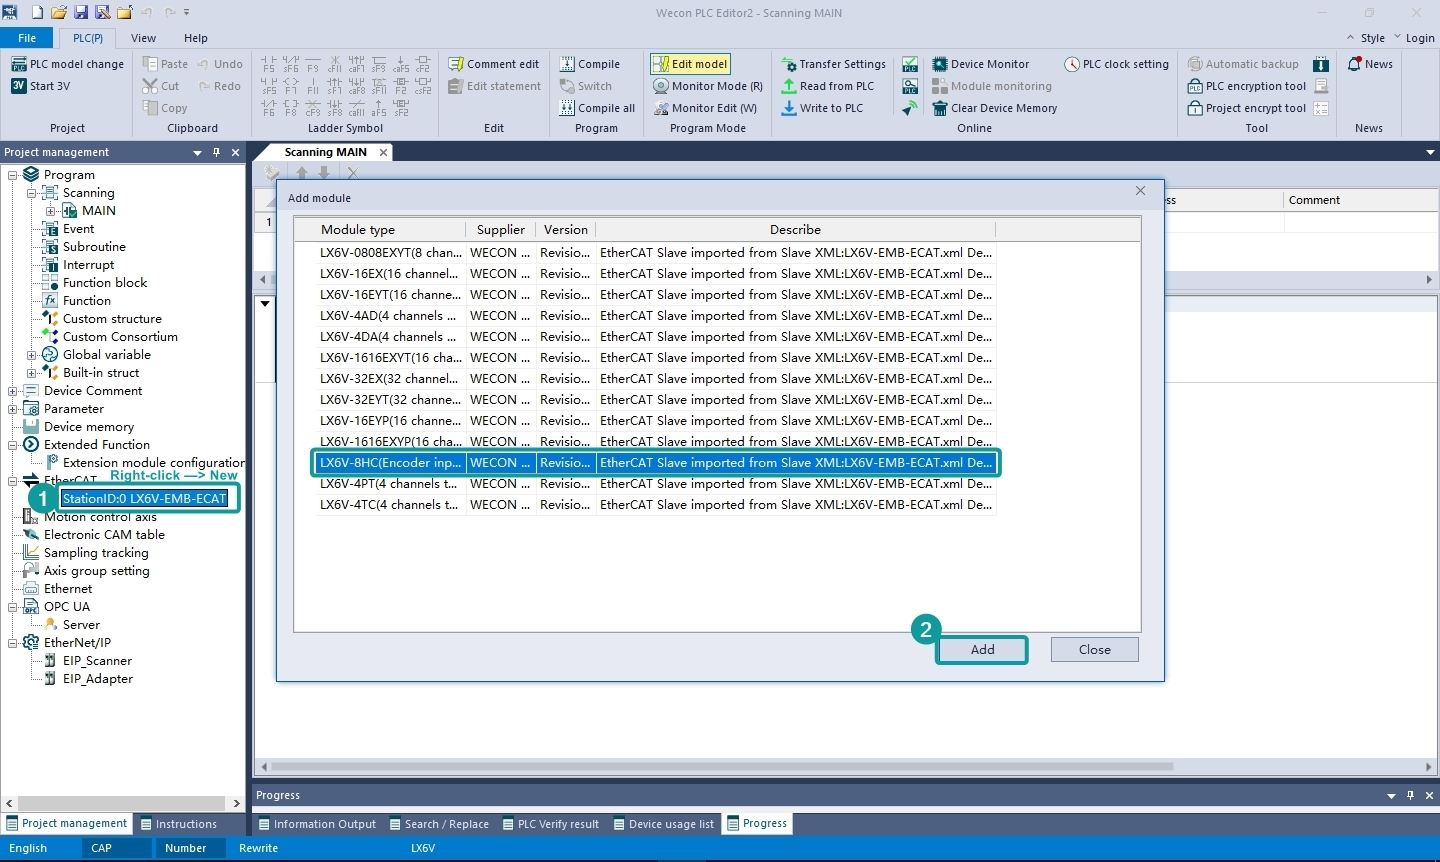
Task: Select the LX6V-32EX module row
Action: pos(655,379)
